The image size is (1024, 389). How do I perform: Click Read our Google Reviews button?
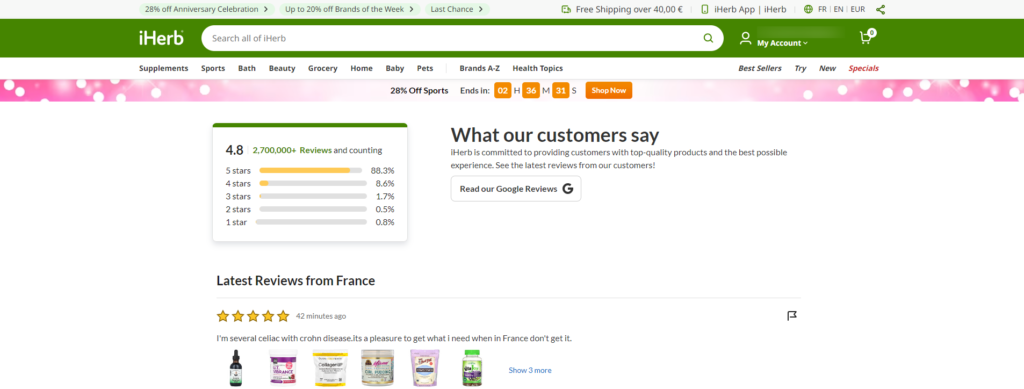(x=516, y=189)
